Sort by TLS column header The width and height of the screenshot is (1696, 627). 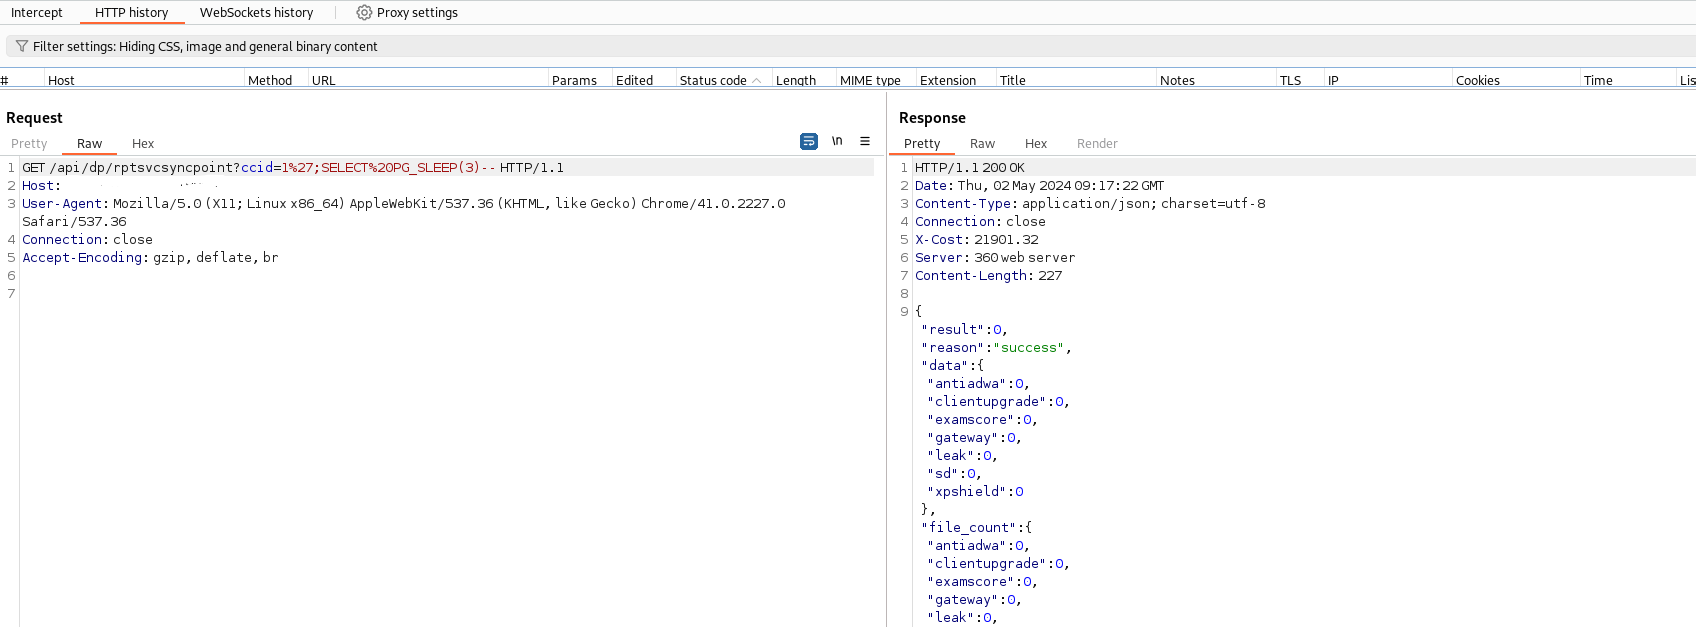tap(1290, 80)
